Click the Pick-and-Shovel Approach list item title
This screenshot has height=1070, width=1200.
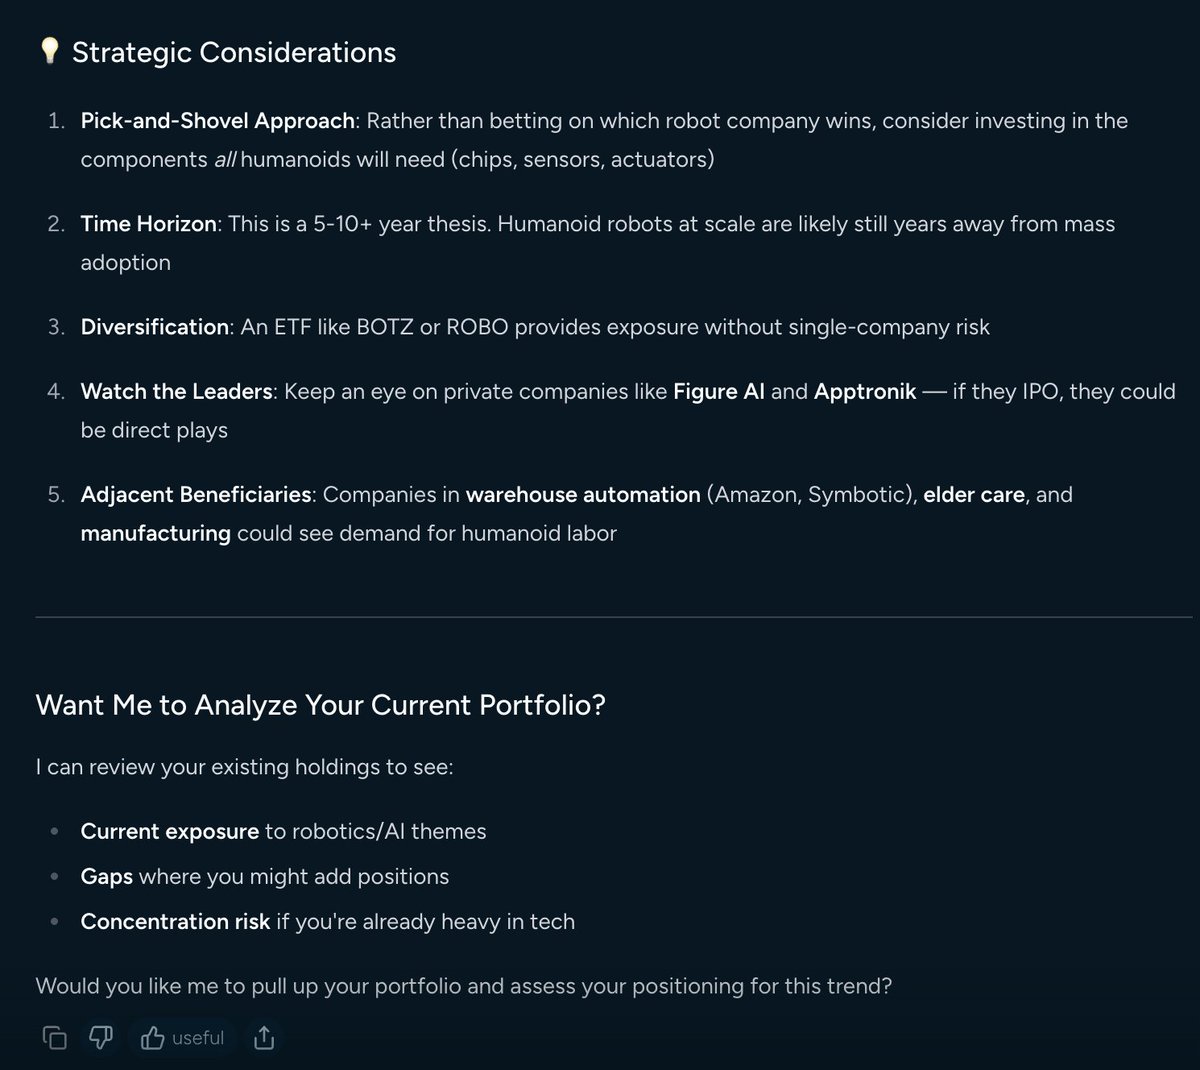(217, 121)
